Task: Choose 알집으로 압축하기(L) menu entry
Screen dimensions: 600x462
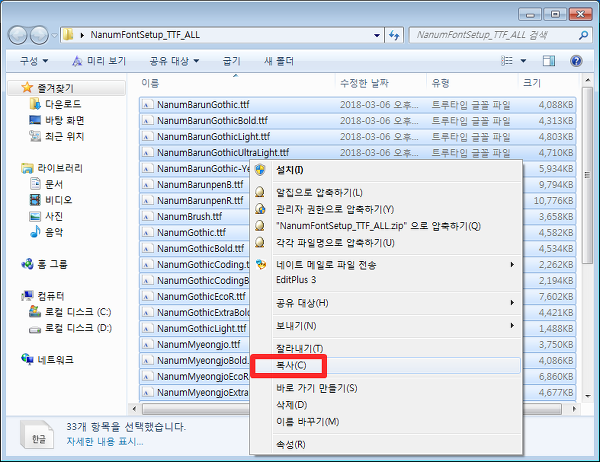Action: coord(386,193)
